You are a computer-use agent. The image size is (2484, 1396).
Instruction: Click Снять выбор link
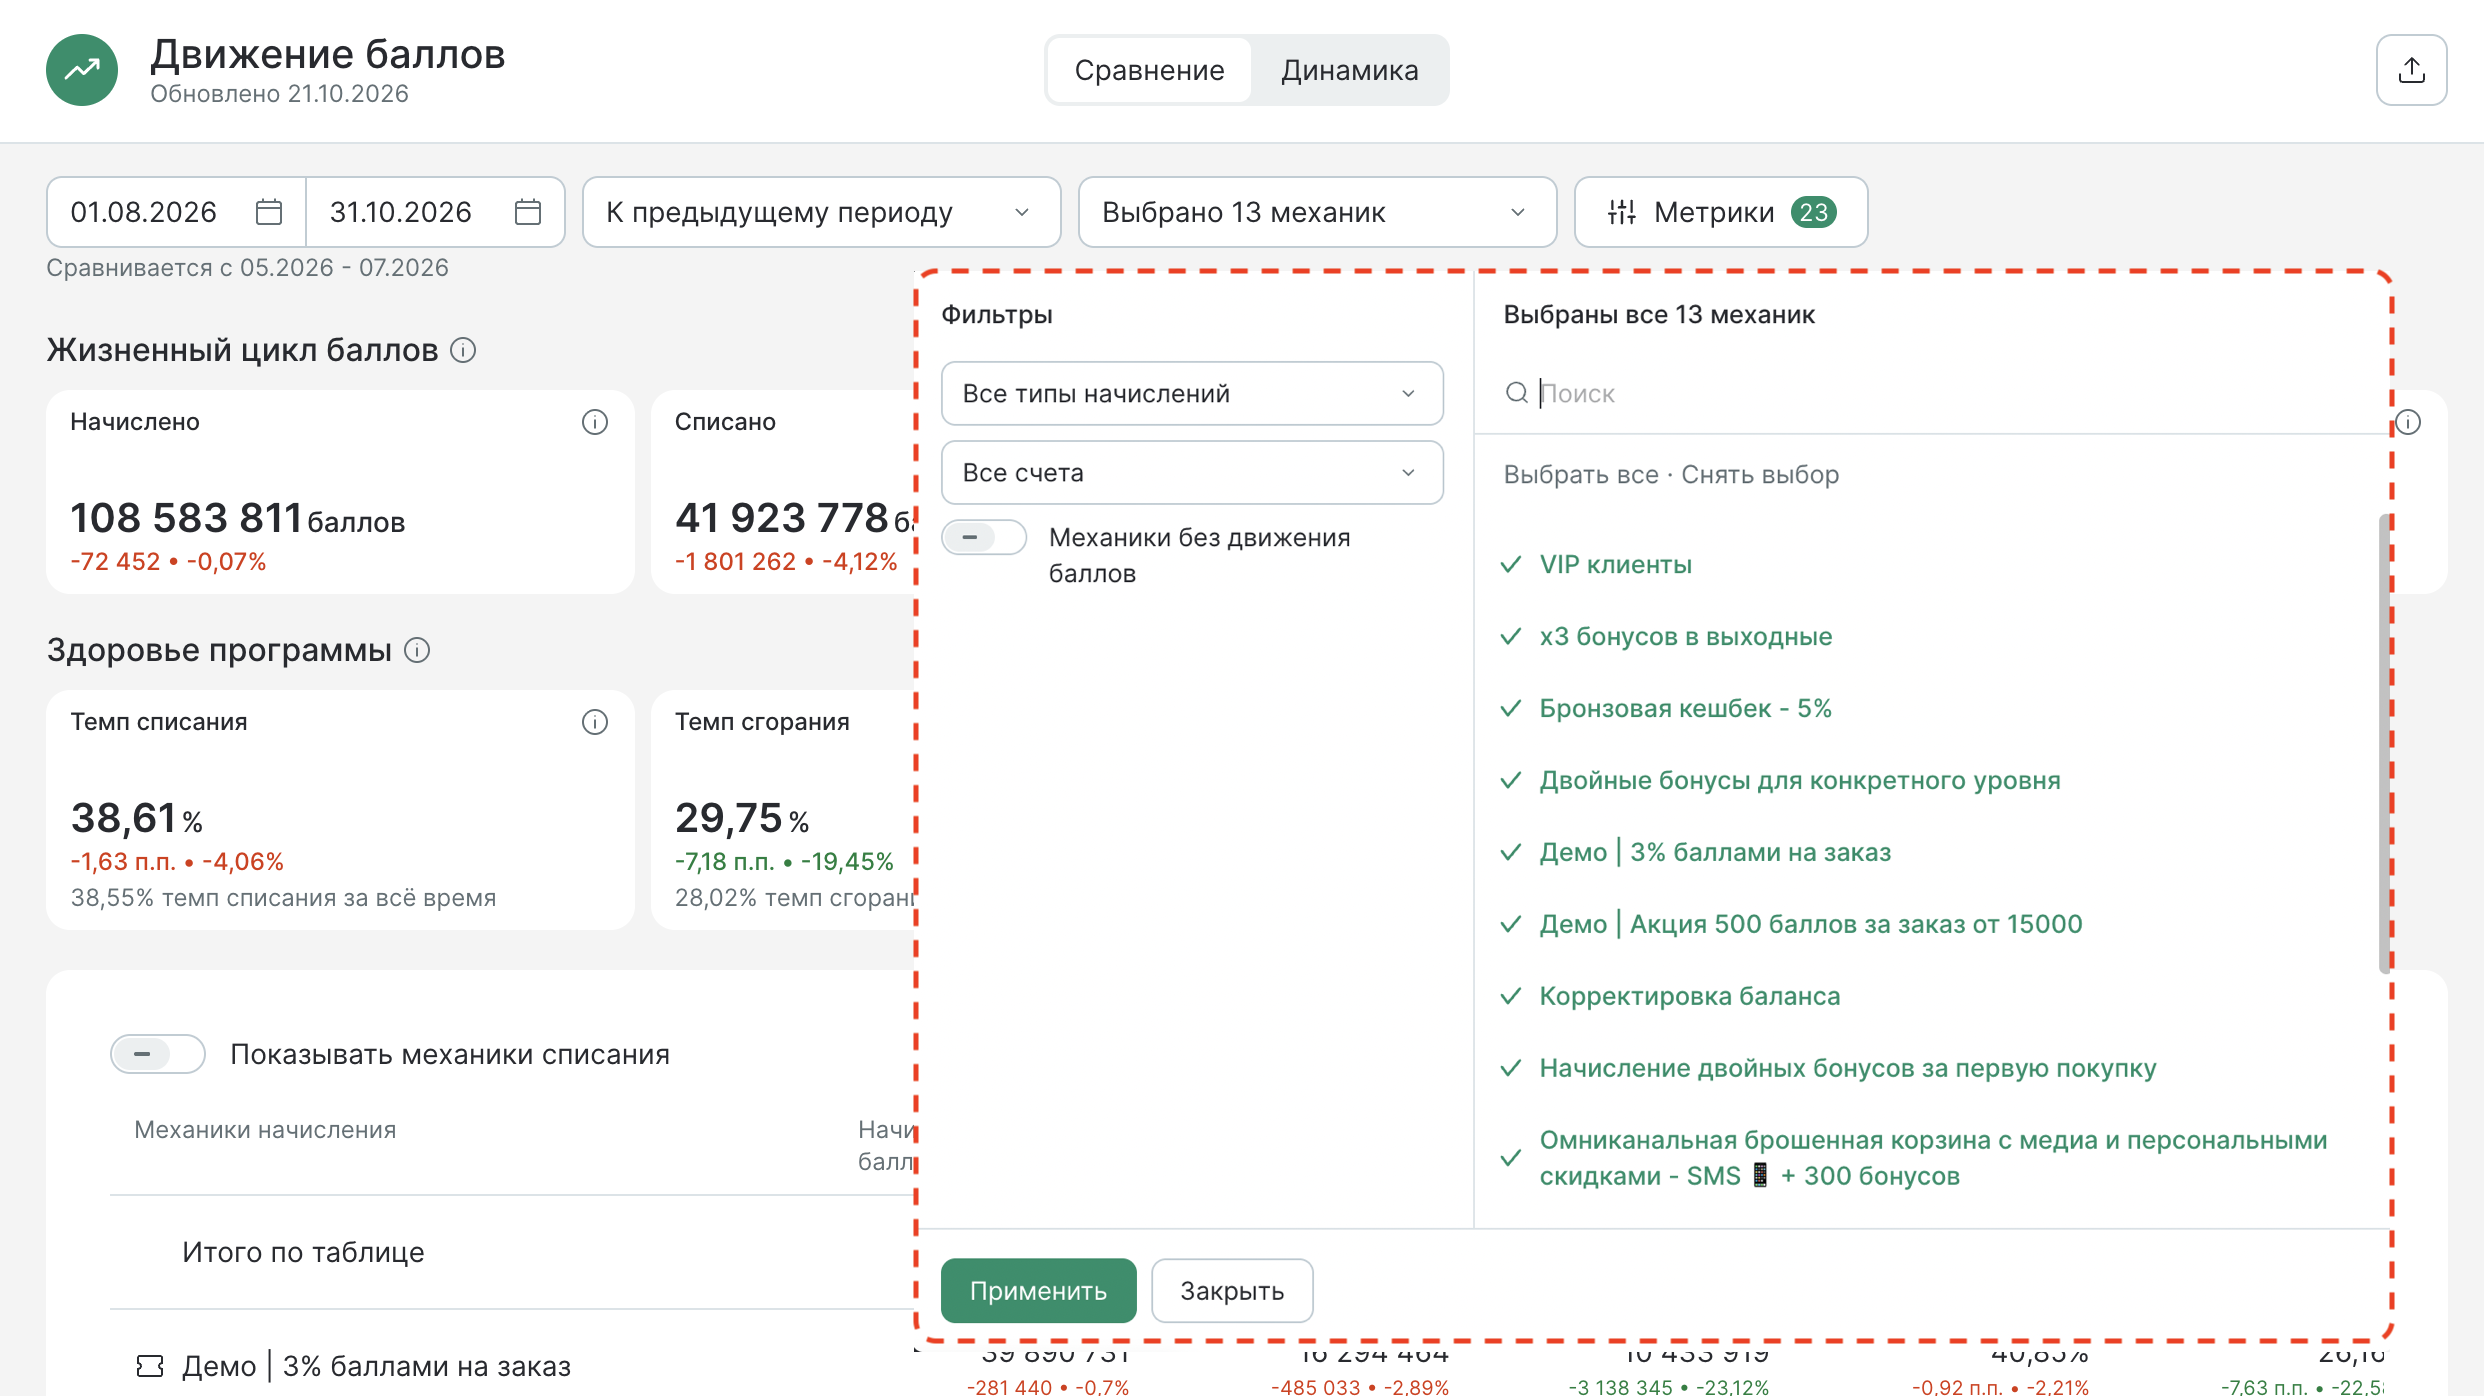[x=1760, y=474]
